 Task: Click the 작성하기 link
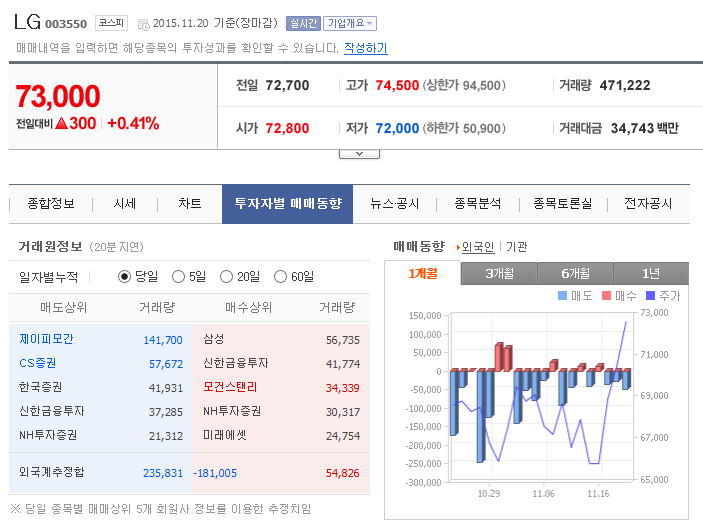pyautogui.click(x=366, y=48)
